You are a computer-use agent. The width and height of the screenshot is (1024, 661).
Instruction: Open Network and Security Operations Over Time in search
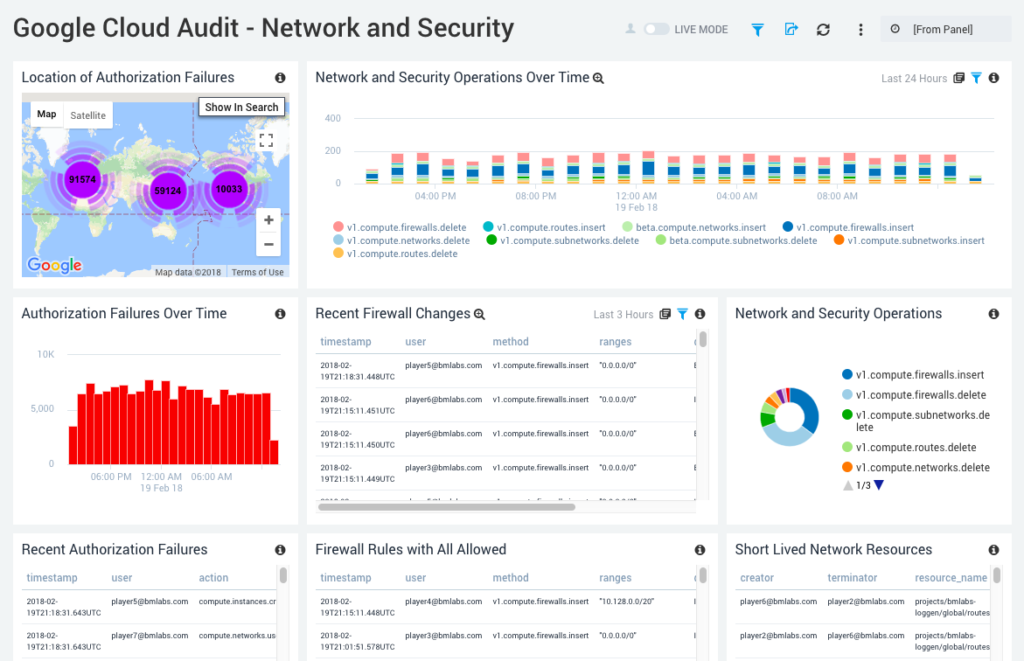coord(598,78)
